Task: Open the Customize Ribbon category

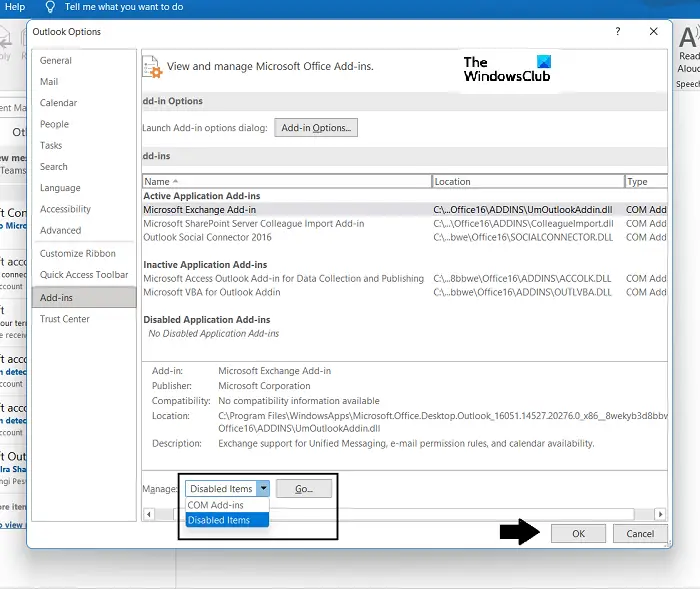Action: [x=78, y=253]
